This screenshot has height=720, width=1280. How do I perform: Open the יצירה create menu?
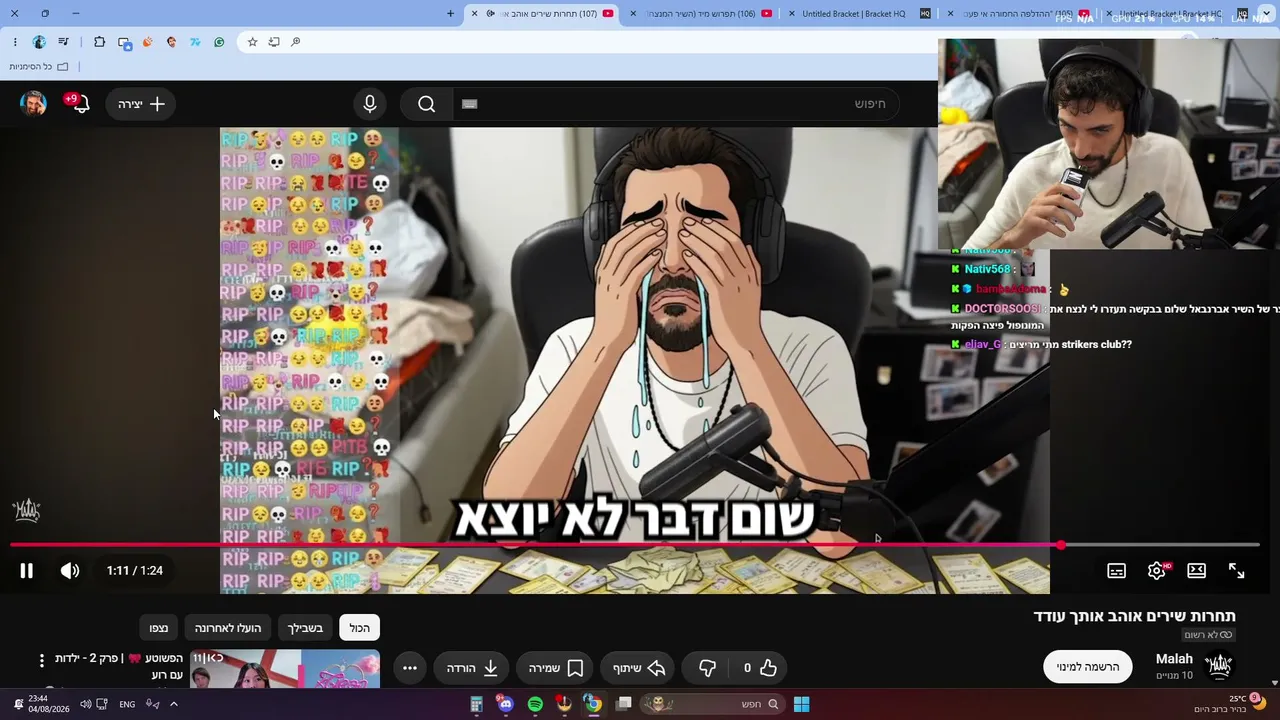pyautogui.click(x=141, y=104)
